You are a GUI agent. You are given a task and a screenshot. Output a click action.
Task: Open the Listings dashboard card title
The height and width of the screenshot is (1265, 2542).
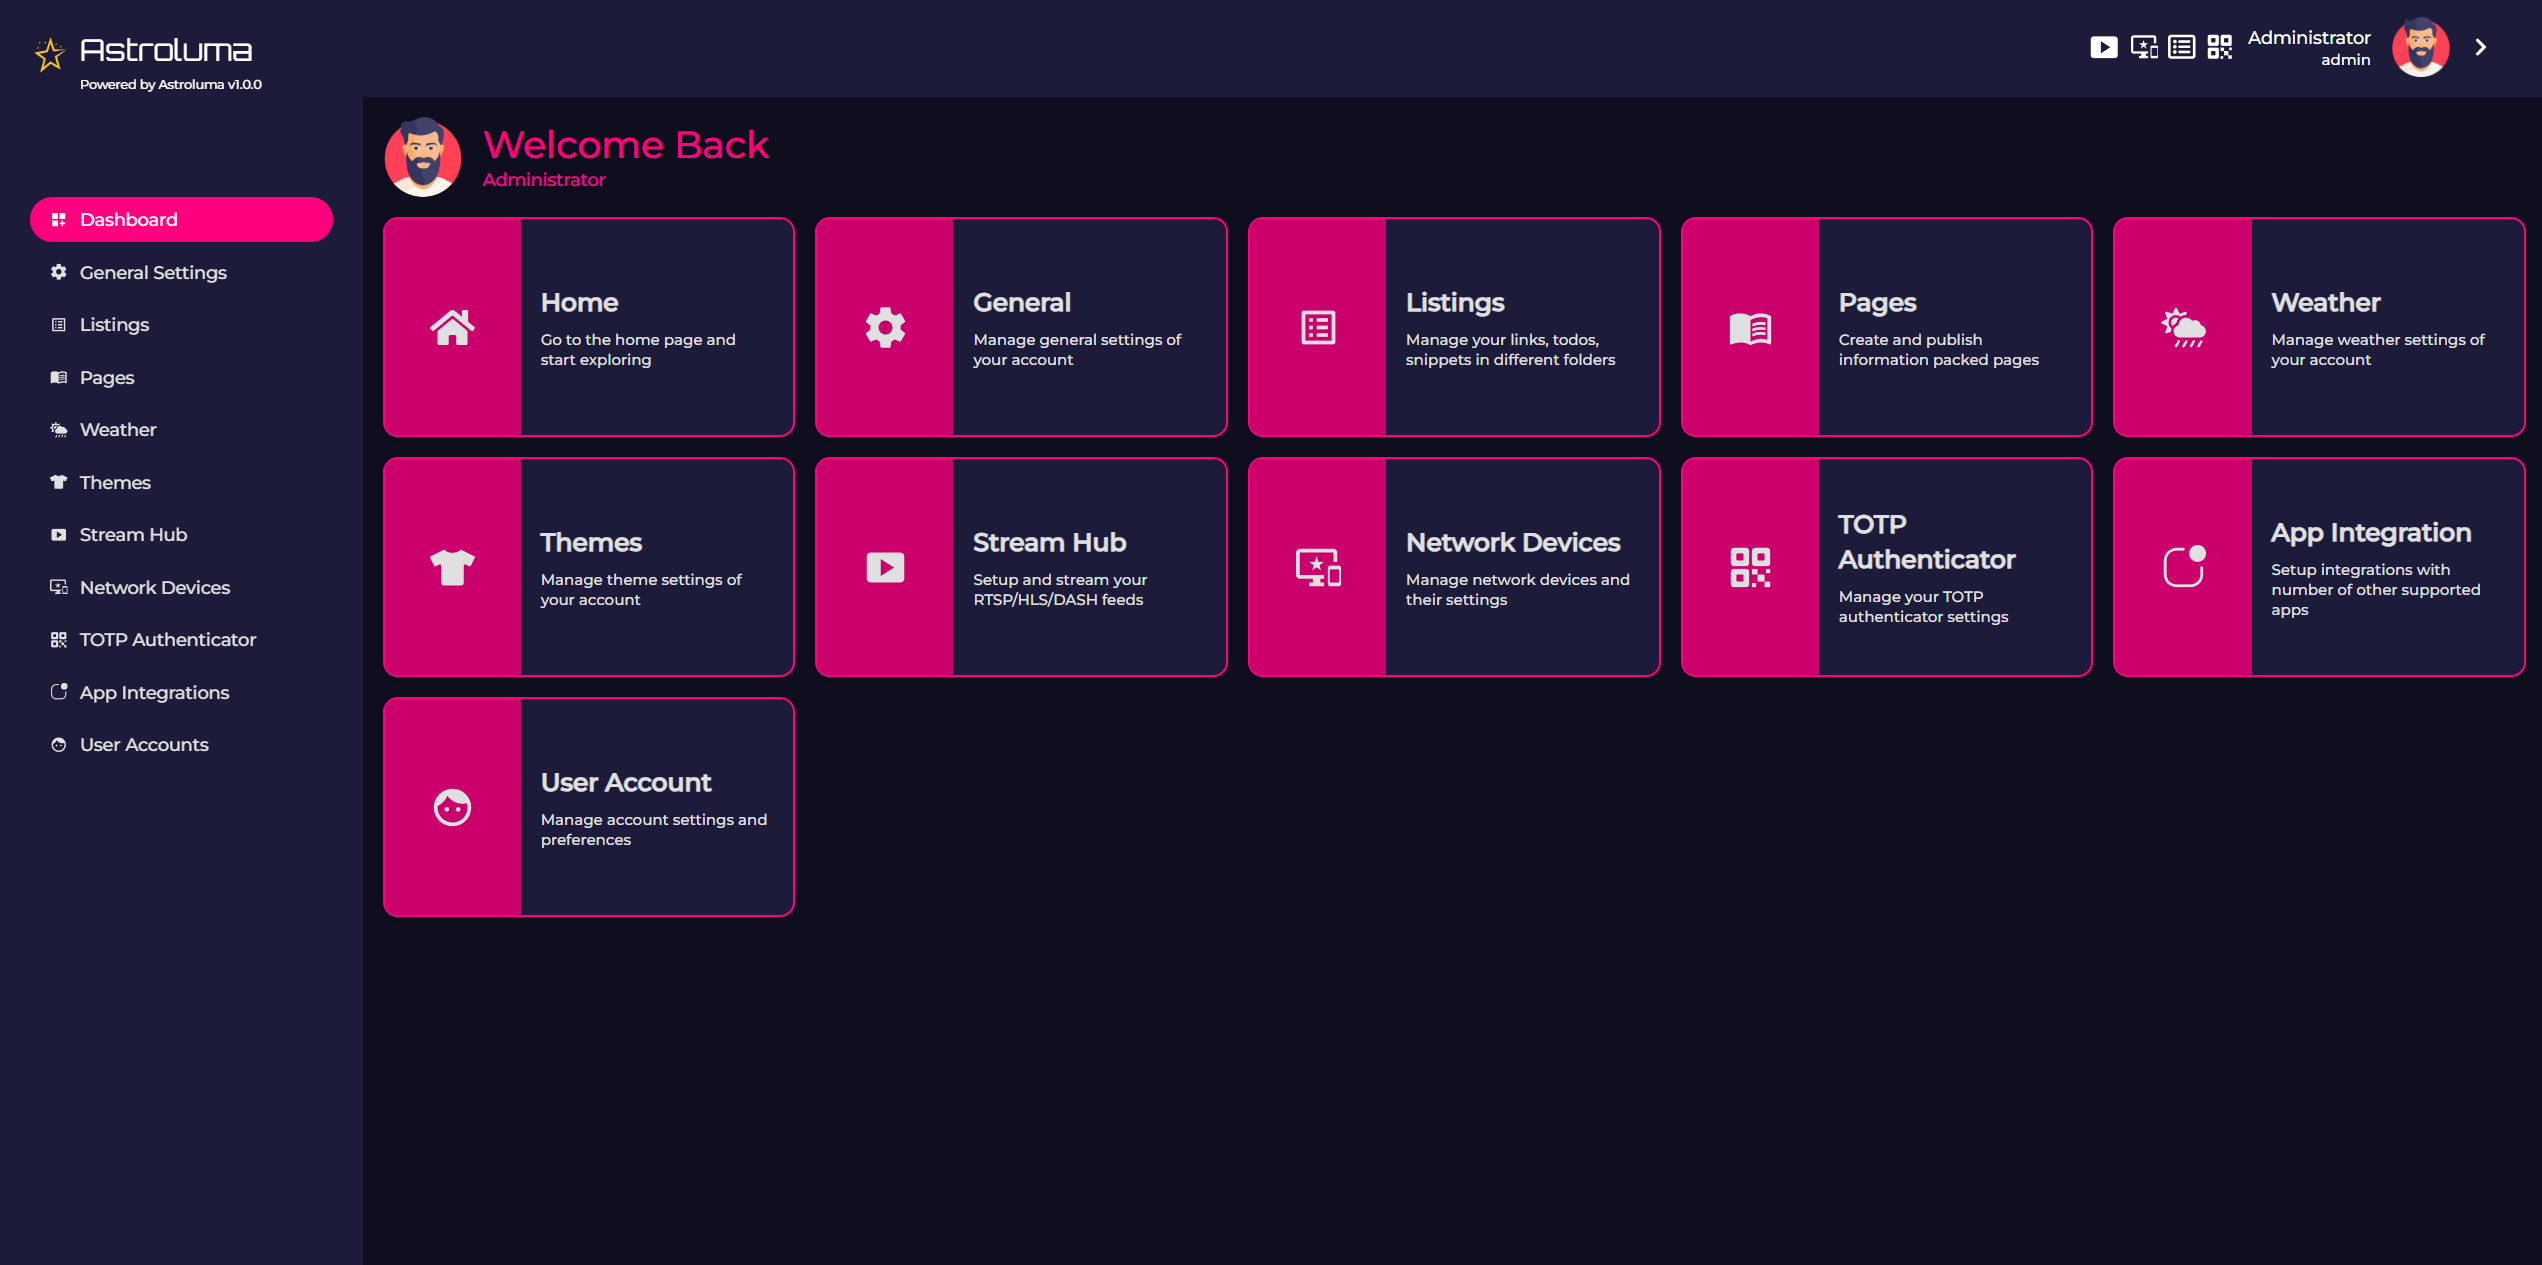1455,302
